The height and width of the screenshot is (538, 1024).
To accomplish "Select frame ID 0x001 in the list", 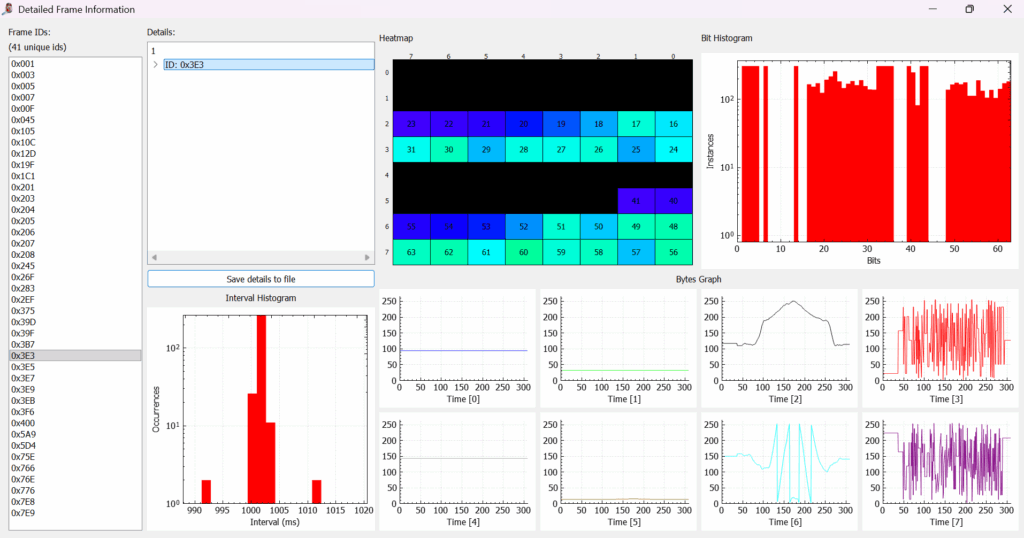I will [x=22, y=63].
